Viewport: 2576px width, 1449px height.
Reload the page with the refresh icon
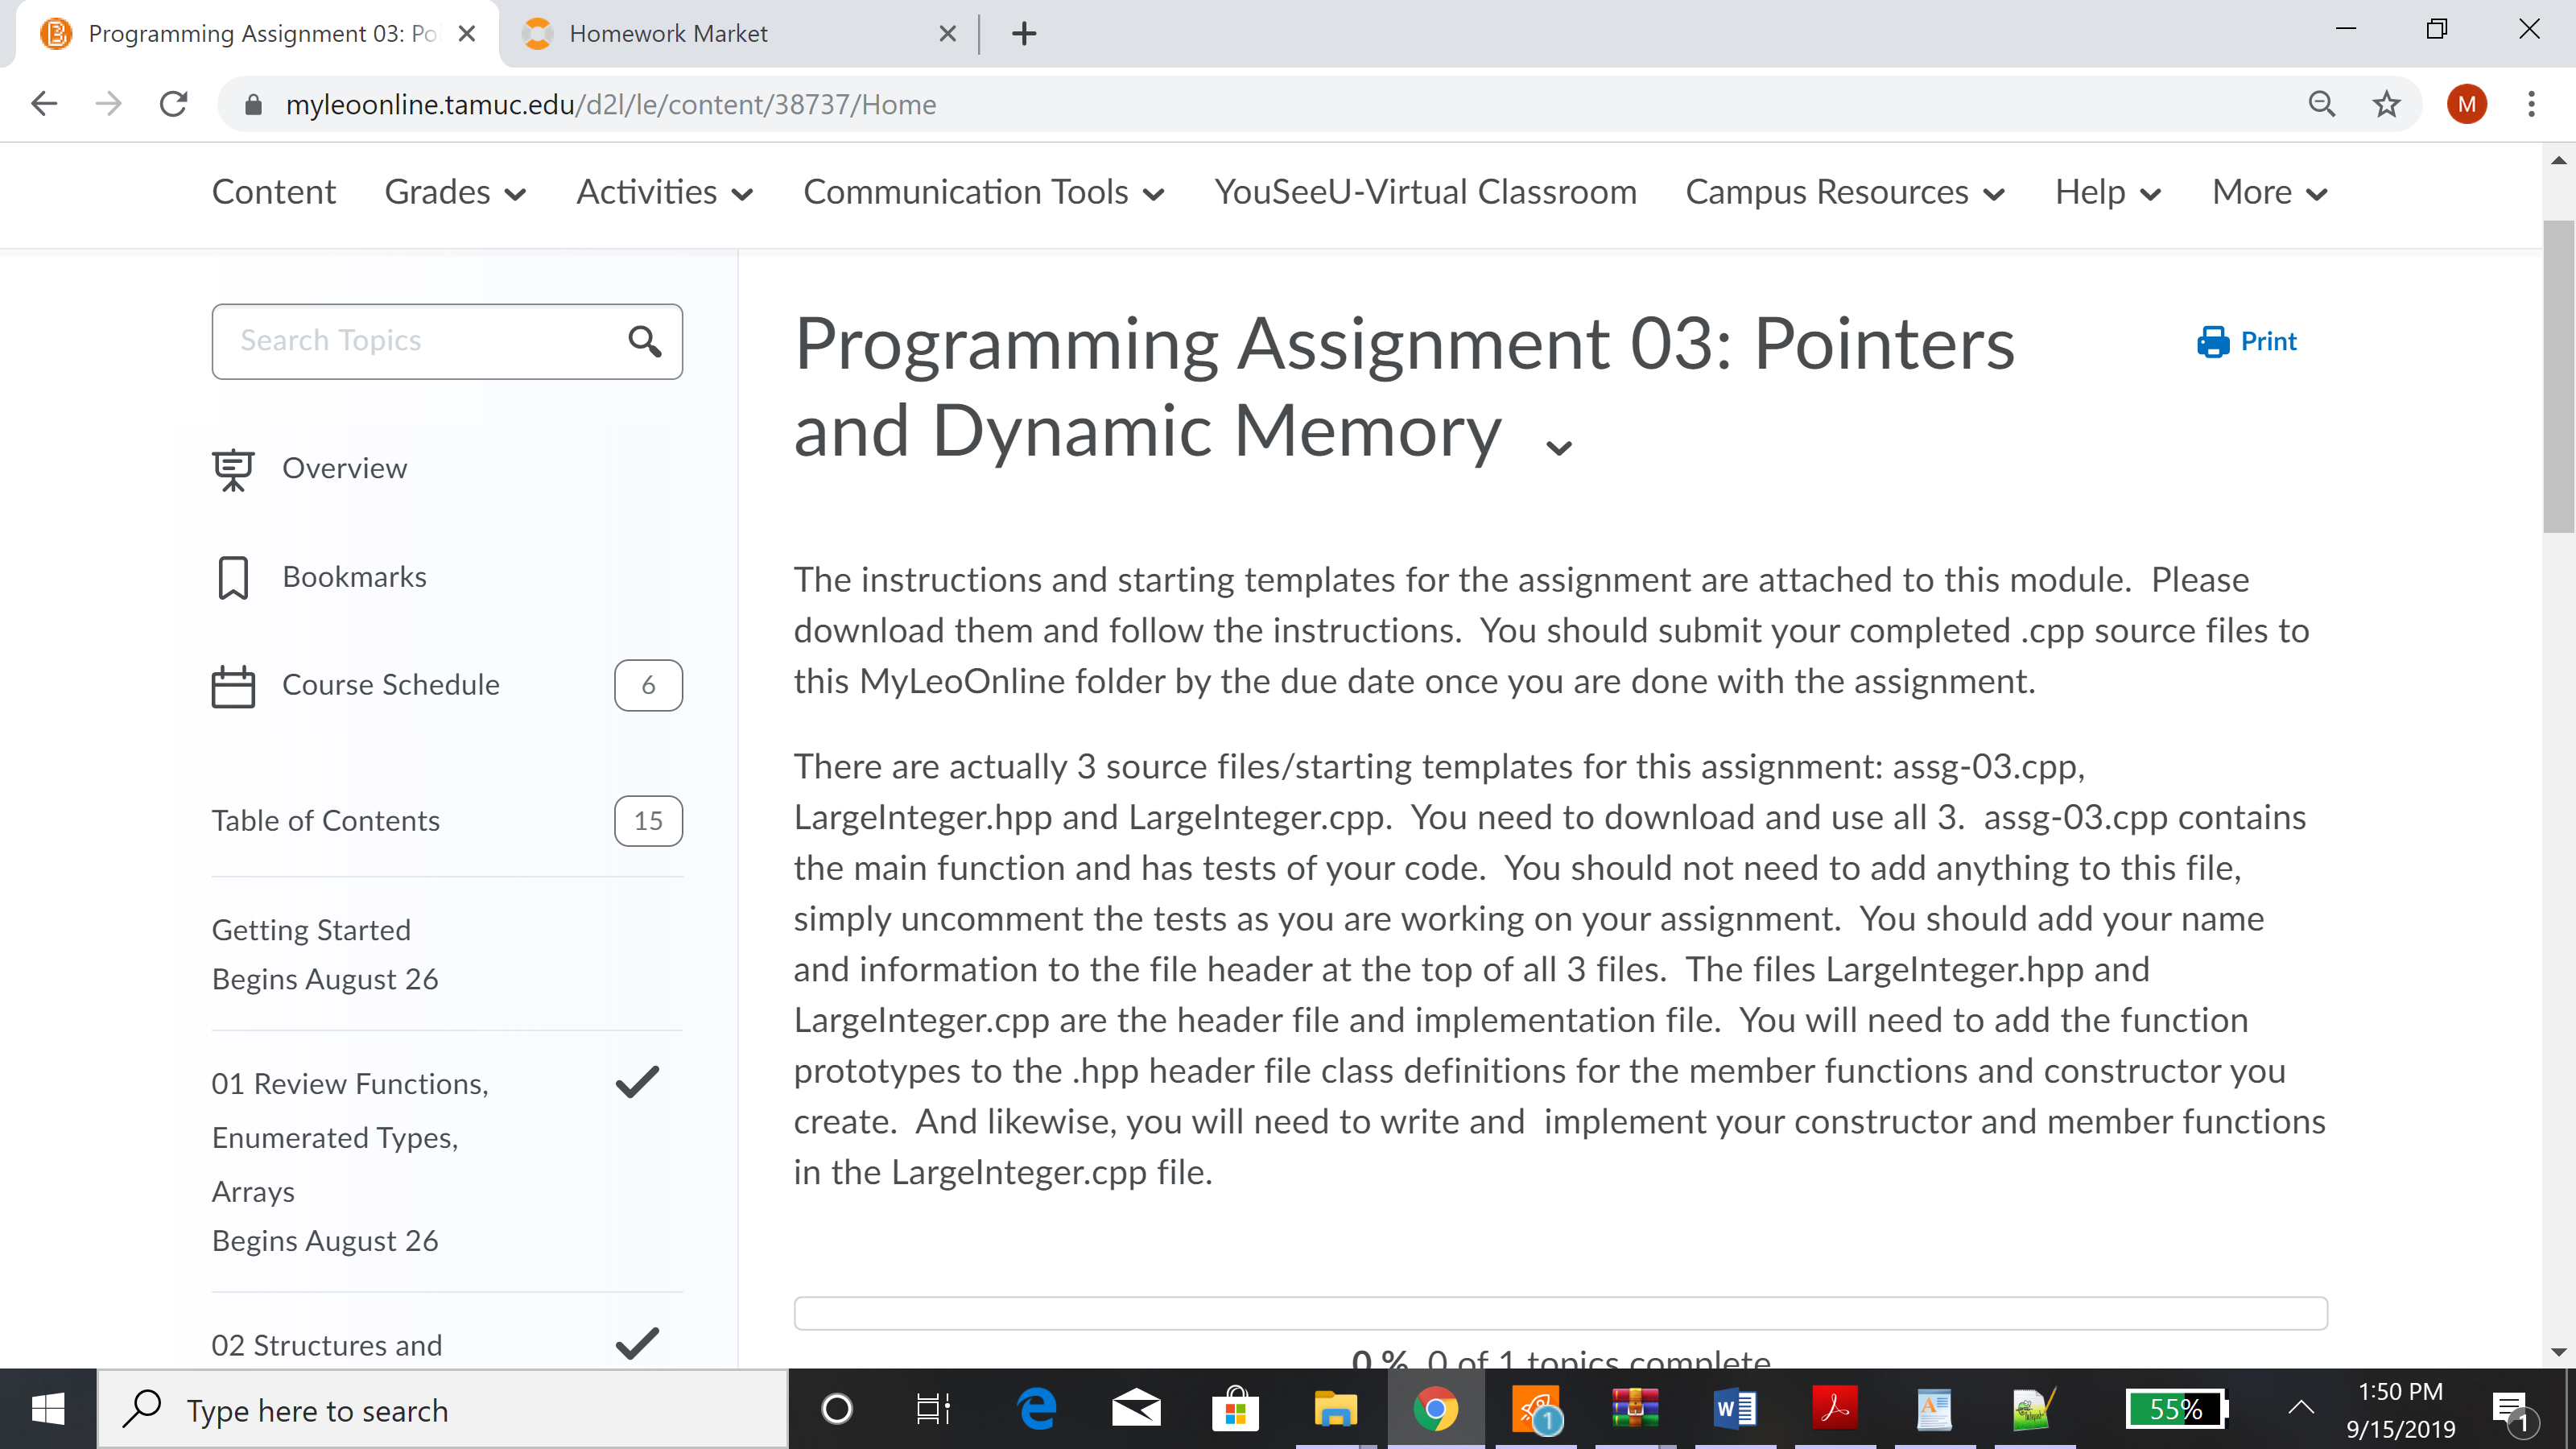[174, 104]
